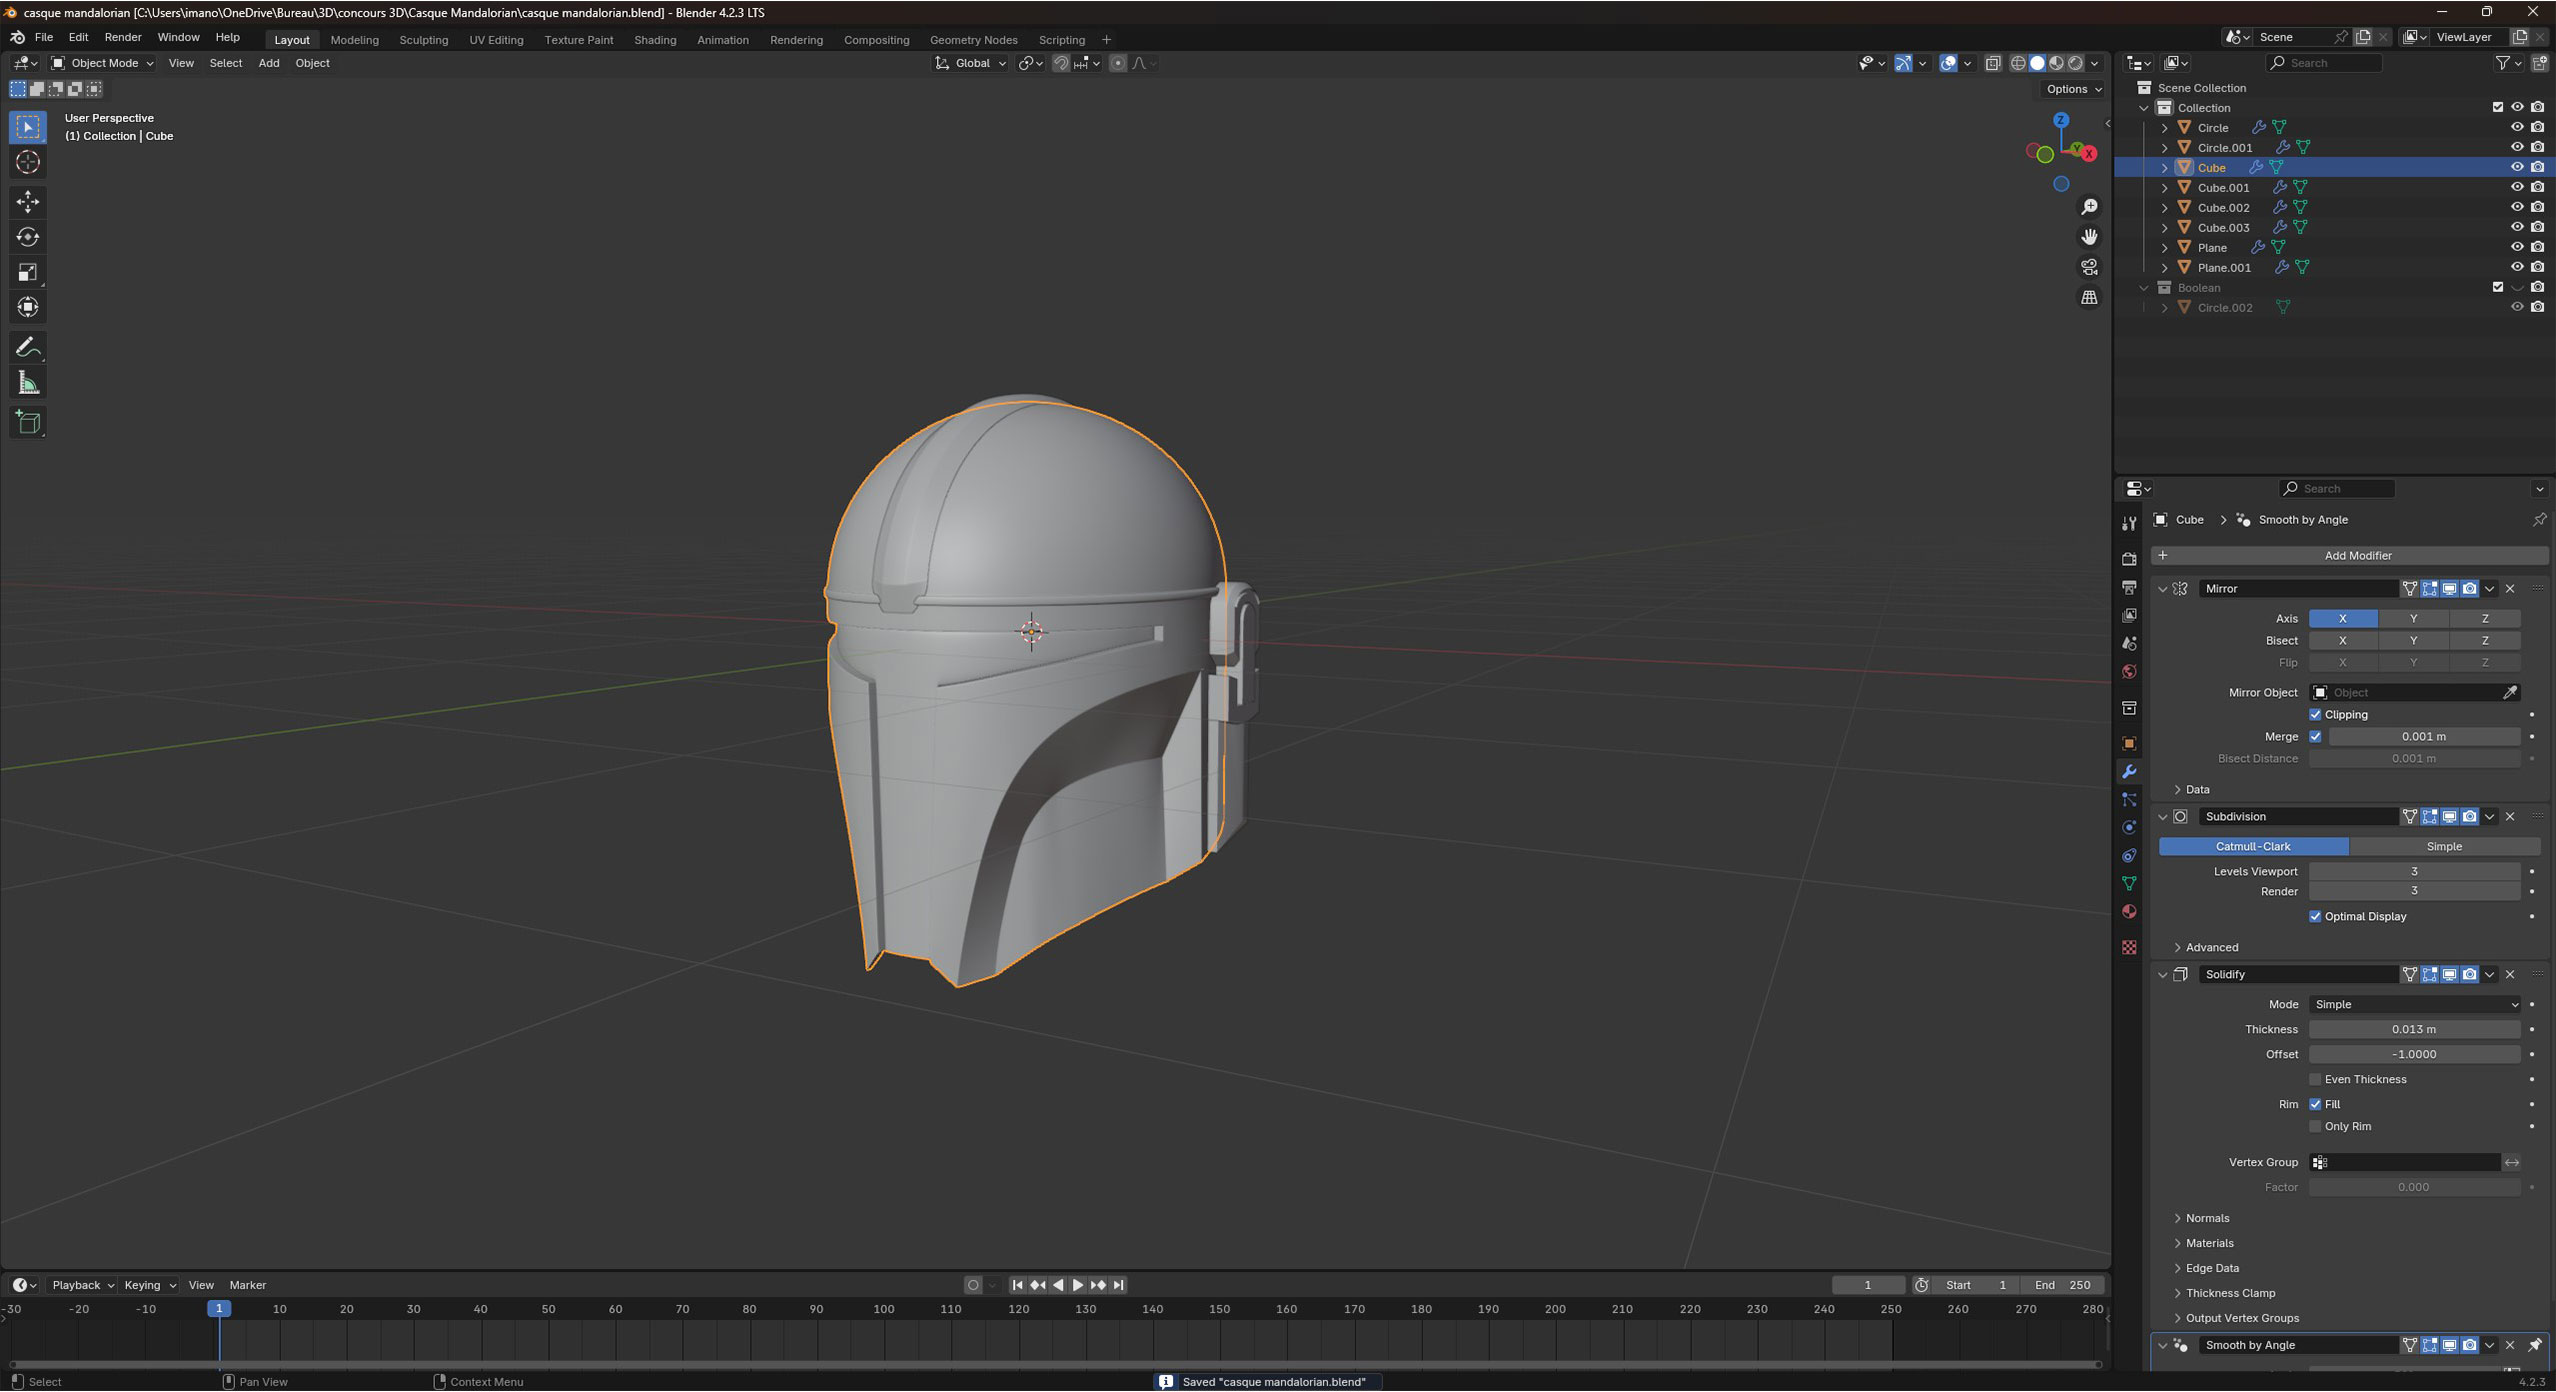
Task: Expand the Circle.001 outliner entry
Action: click(x=2165, y=148)
